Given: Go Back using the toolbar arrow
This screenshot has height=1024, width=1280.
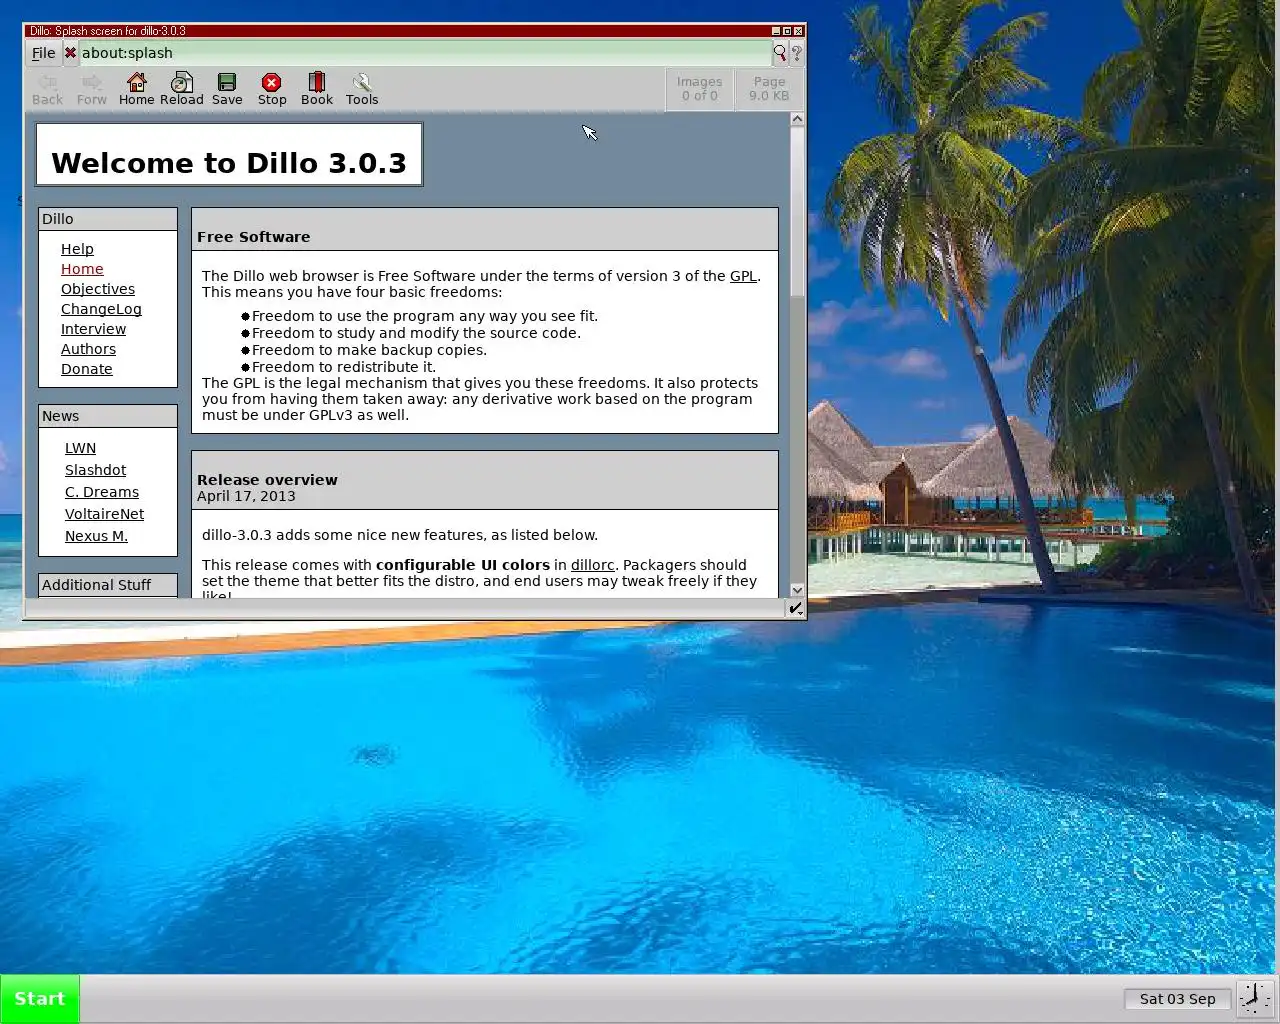Looking at the screenshot, I should (47, 89).
